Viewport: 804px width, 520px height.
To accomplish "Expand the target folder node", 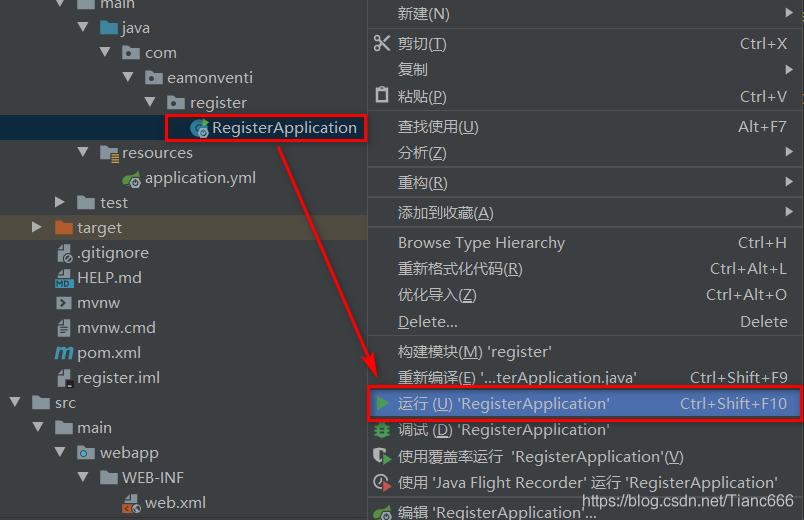I will point(37,227).
